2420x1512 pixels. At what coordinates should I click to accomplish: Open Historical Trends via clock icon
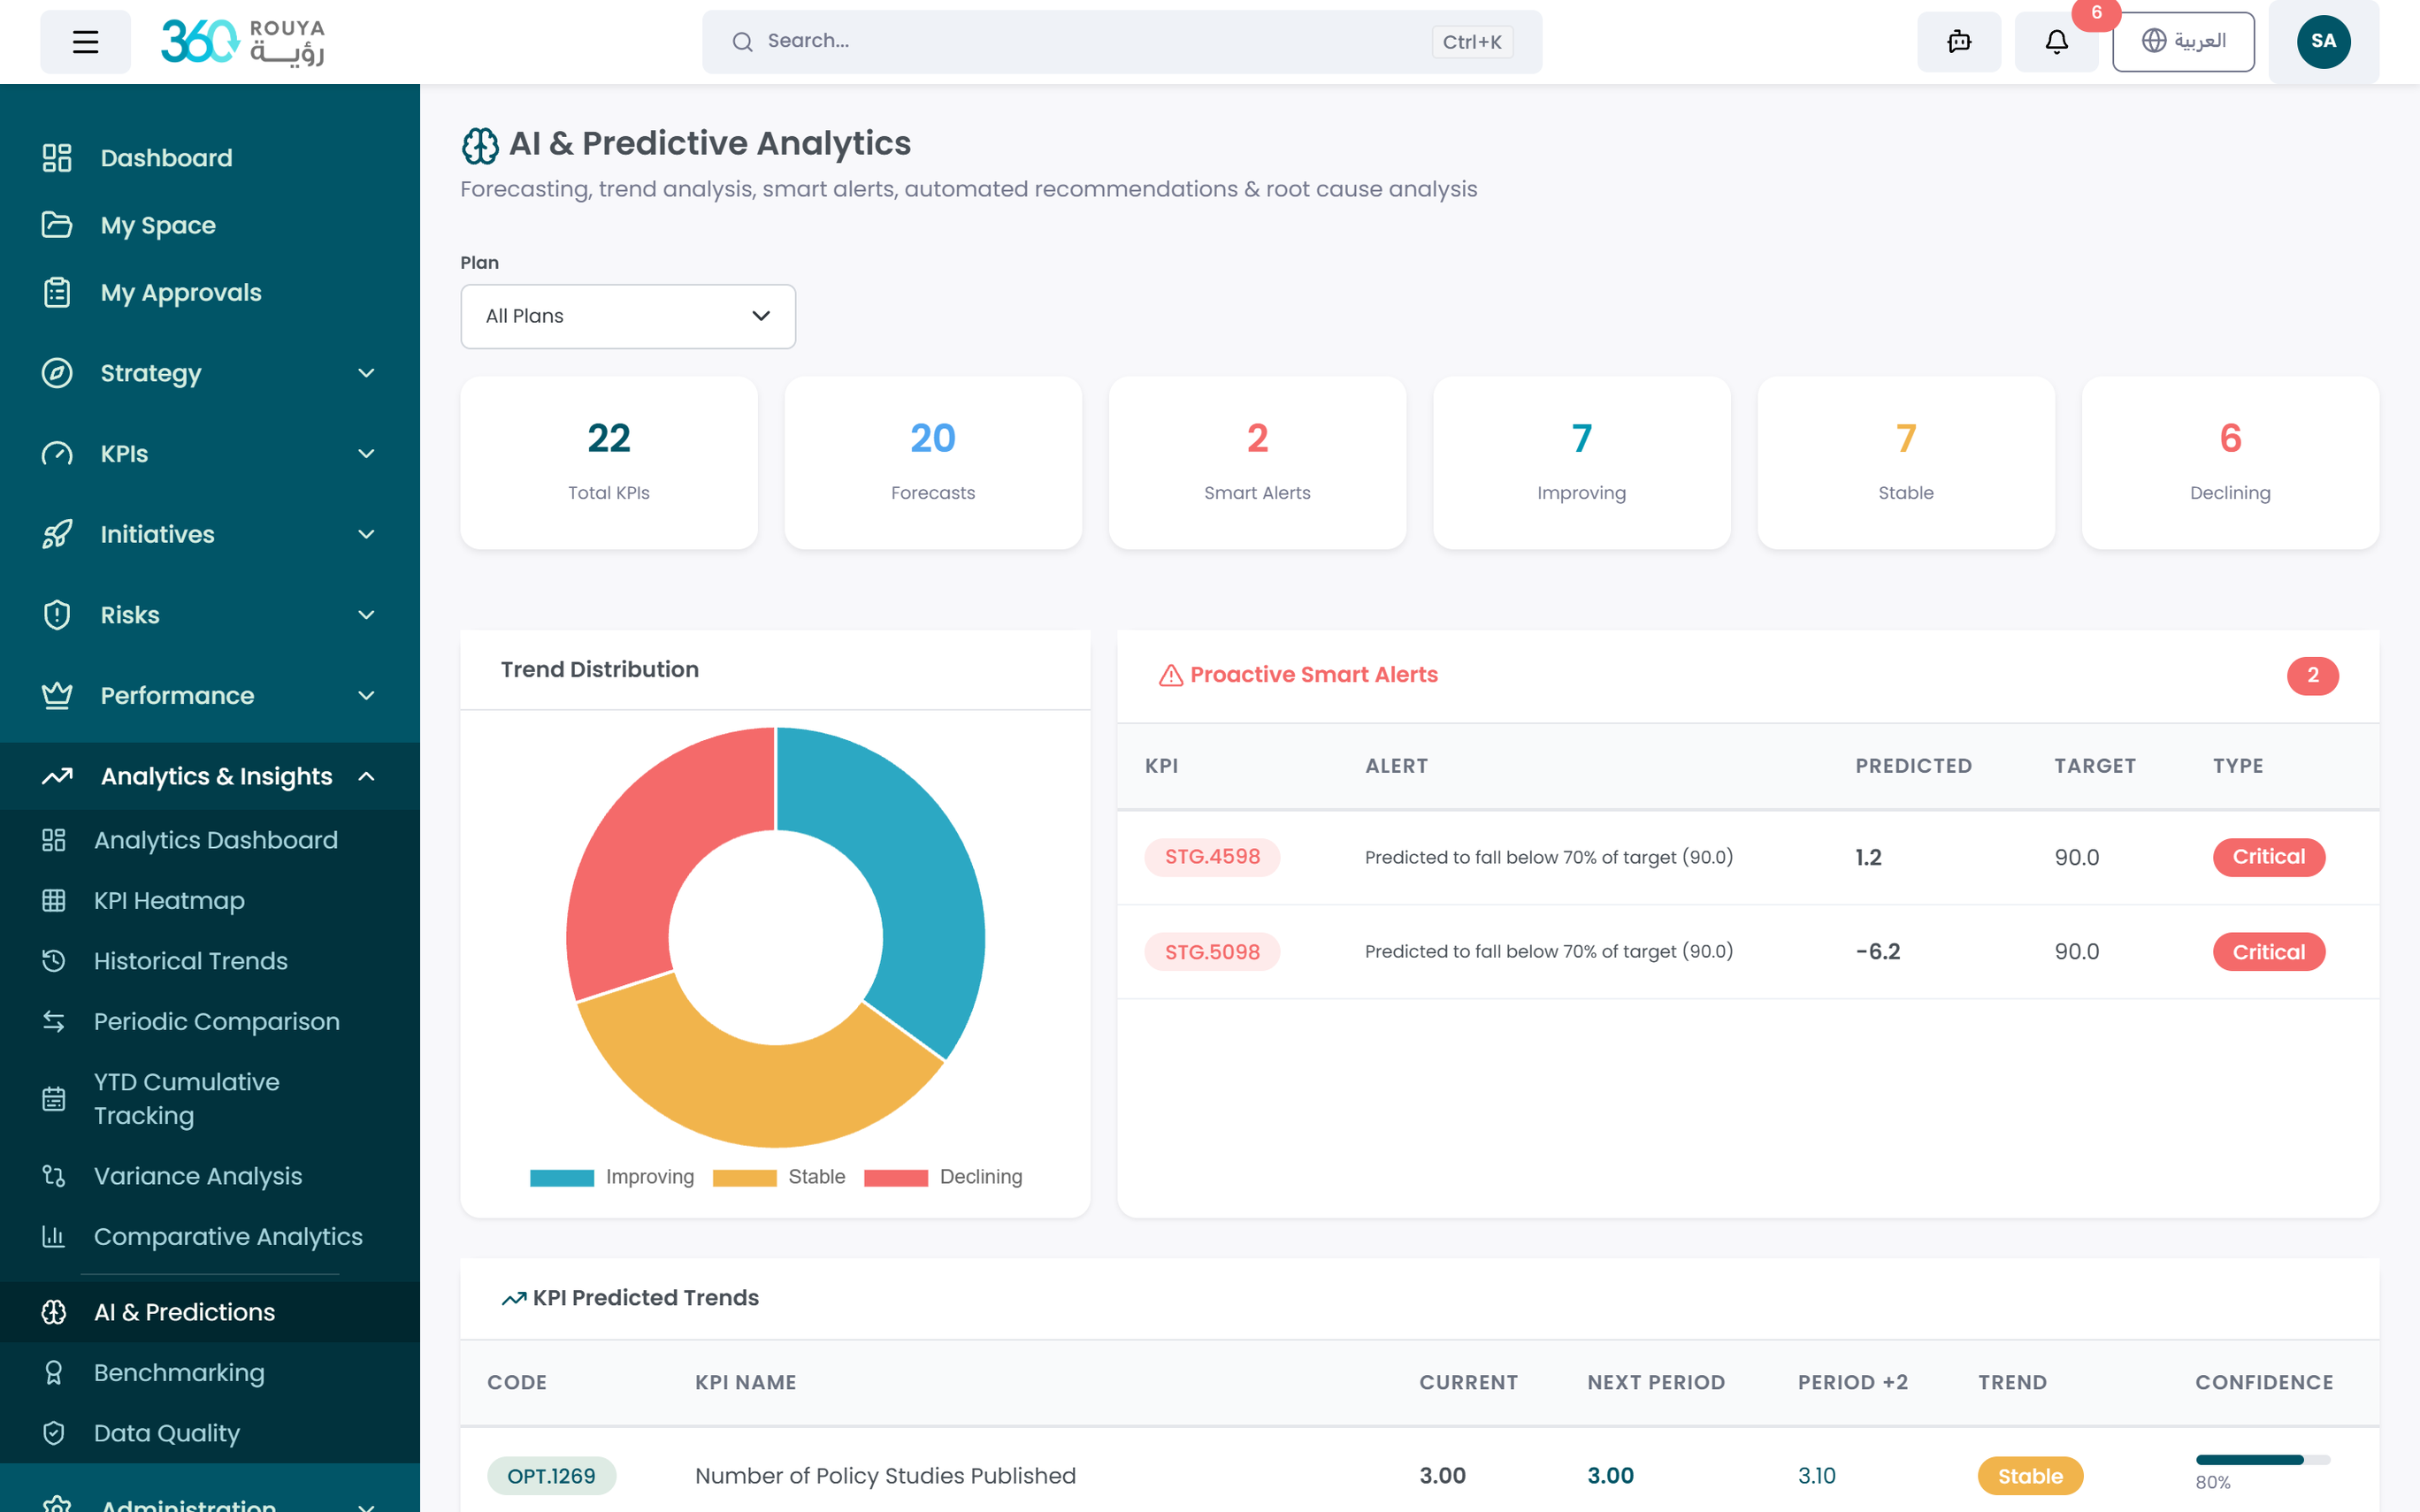(x=55, y=960)
